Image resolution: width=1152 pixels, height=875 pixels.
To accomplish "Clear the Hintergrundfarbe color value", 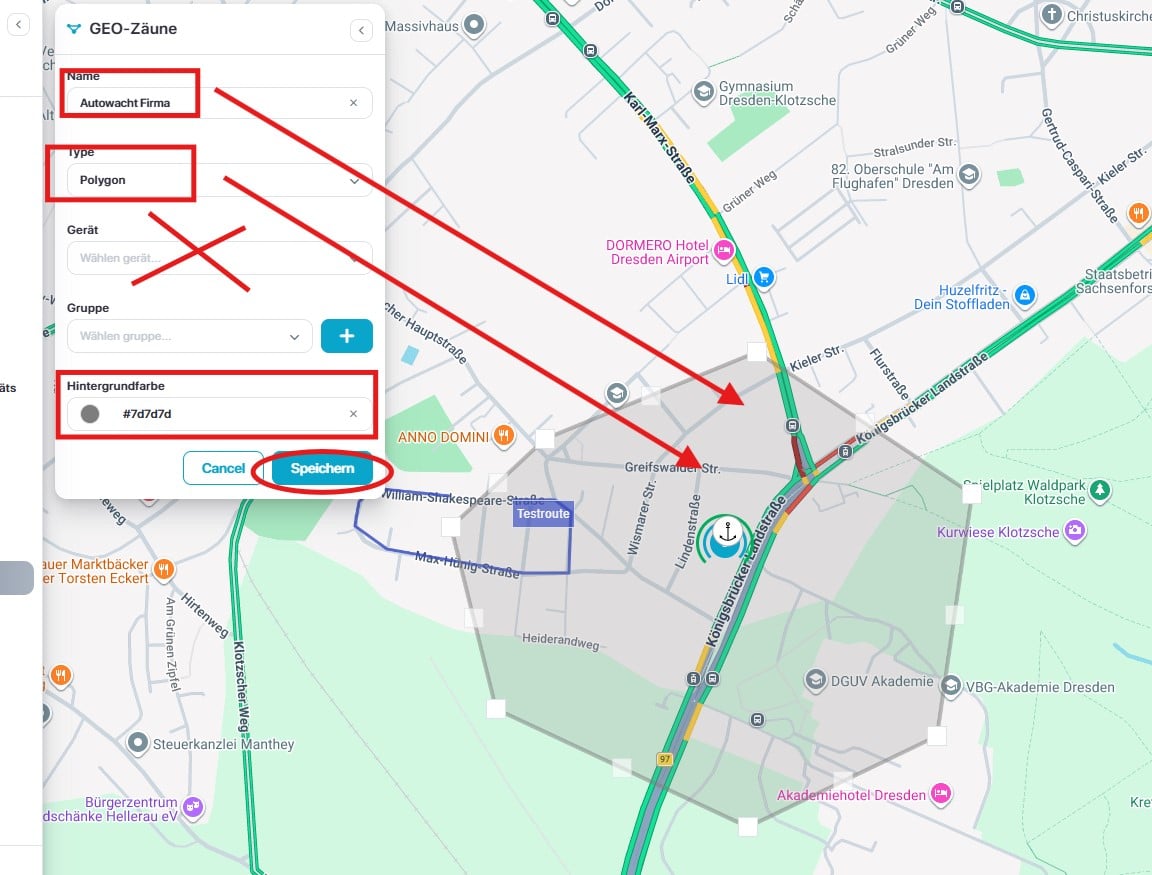I will 353,414.
